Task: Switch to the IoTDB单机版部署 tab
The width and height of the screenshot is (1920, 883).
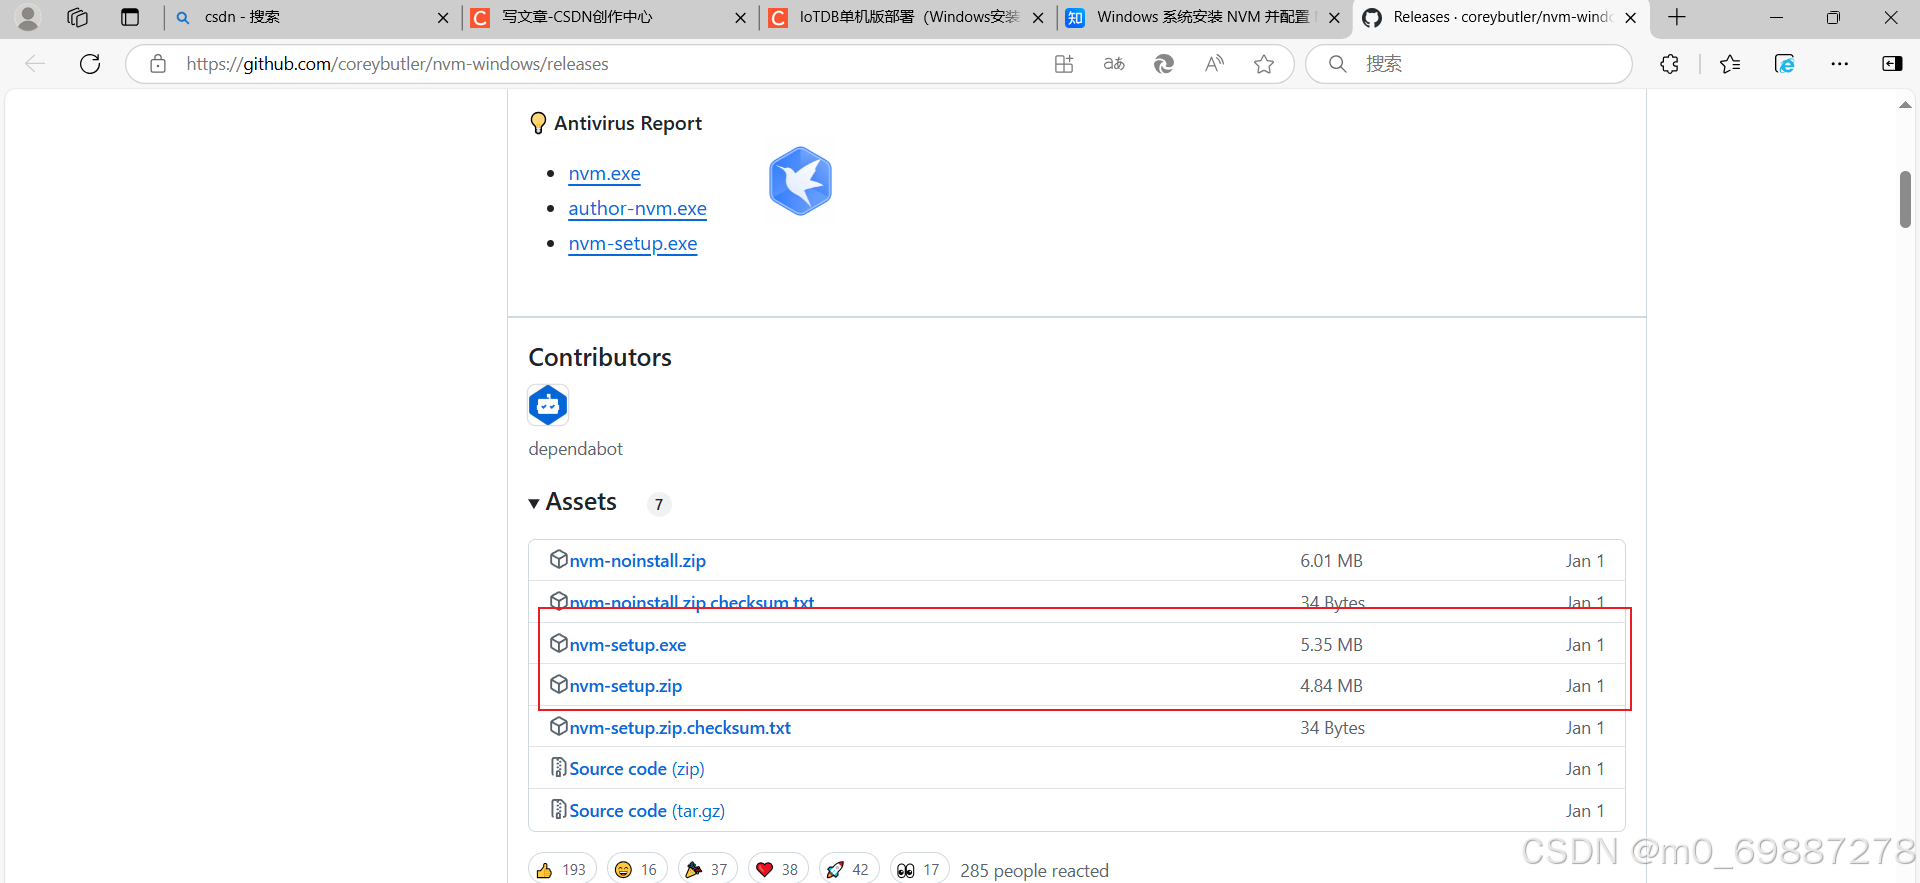Action: 907,17
